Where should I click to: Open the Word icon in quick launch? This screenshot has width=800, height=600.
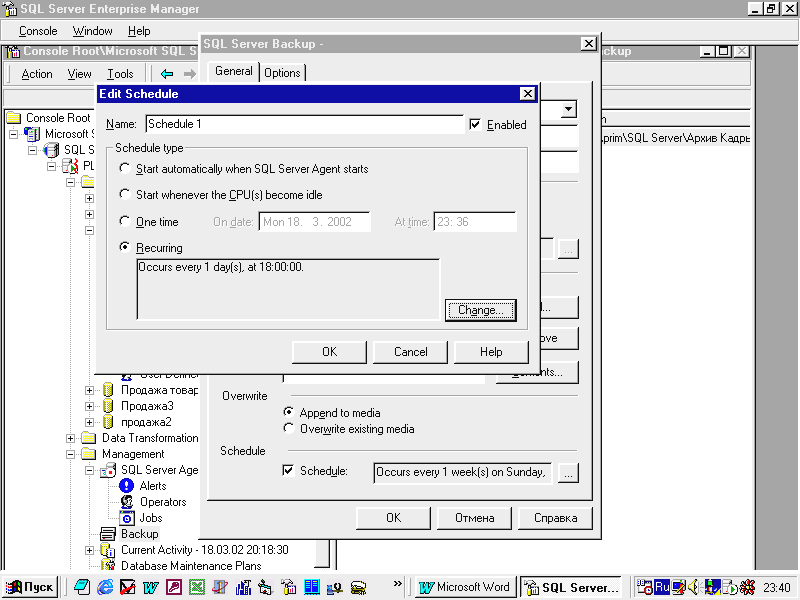click(151, 587)
